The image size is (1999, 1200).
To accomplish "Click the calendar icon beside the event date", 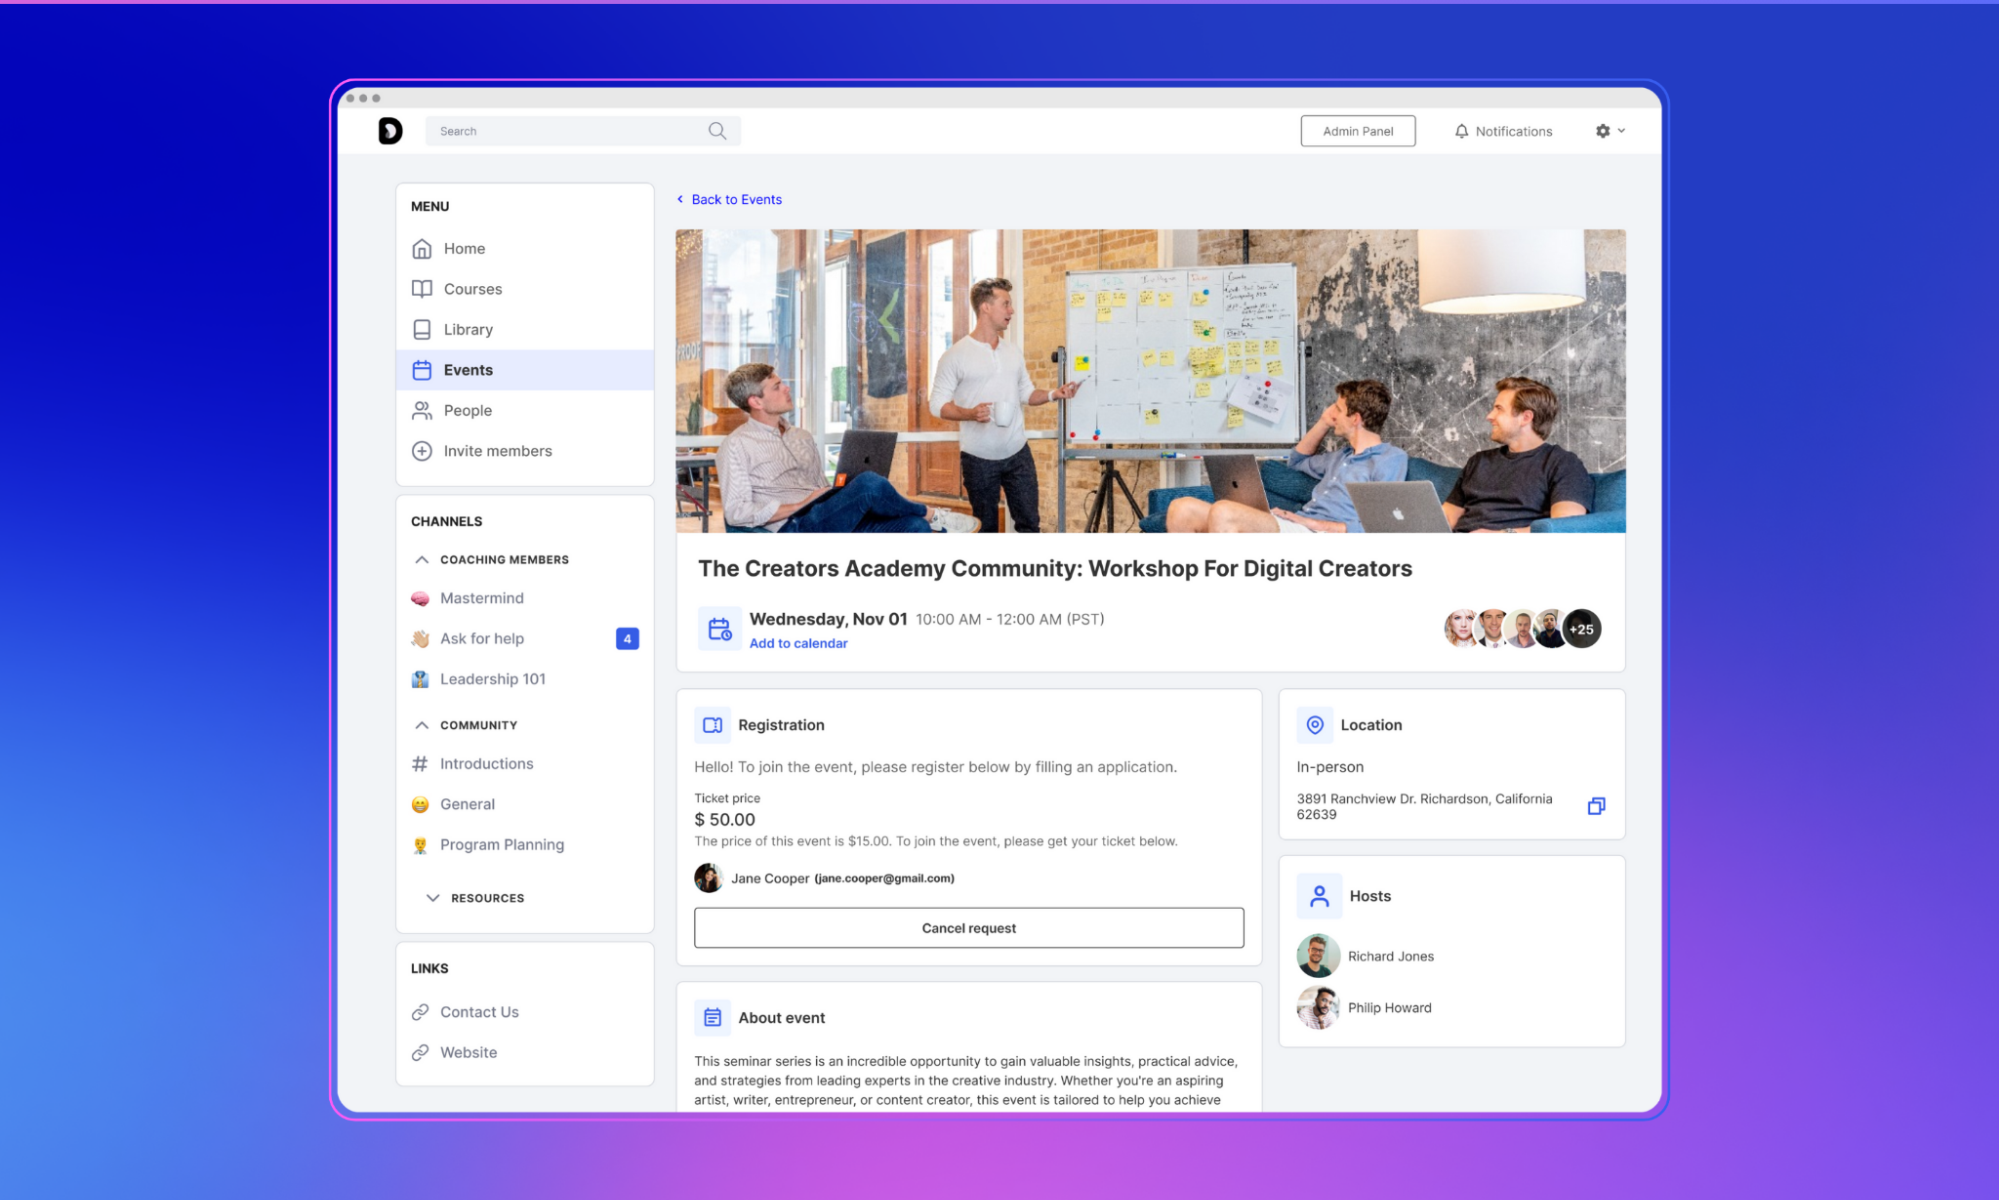I will click(718, 628).
